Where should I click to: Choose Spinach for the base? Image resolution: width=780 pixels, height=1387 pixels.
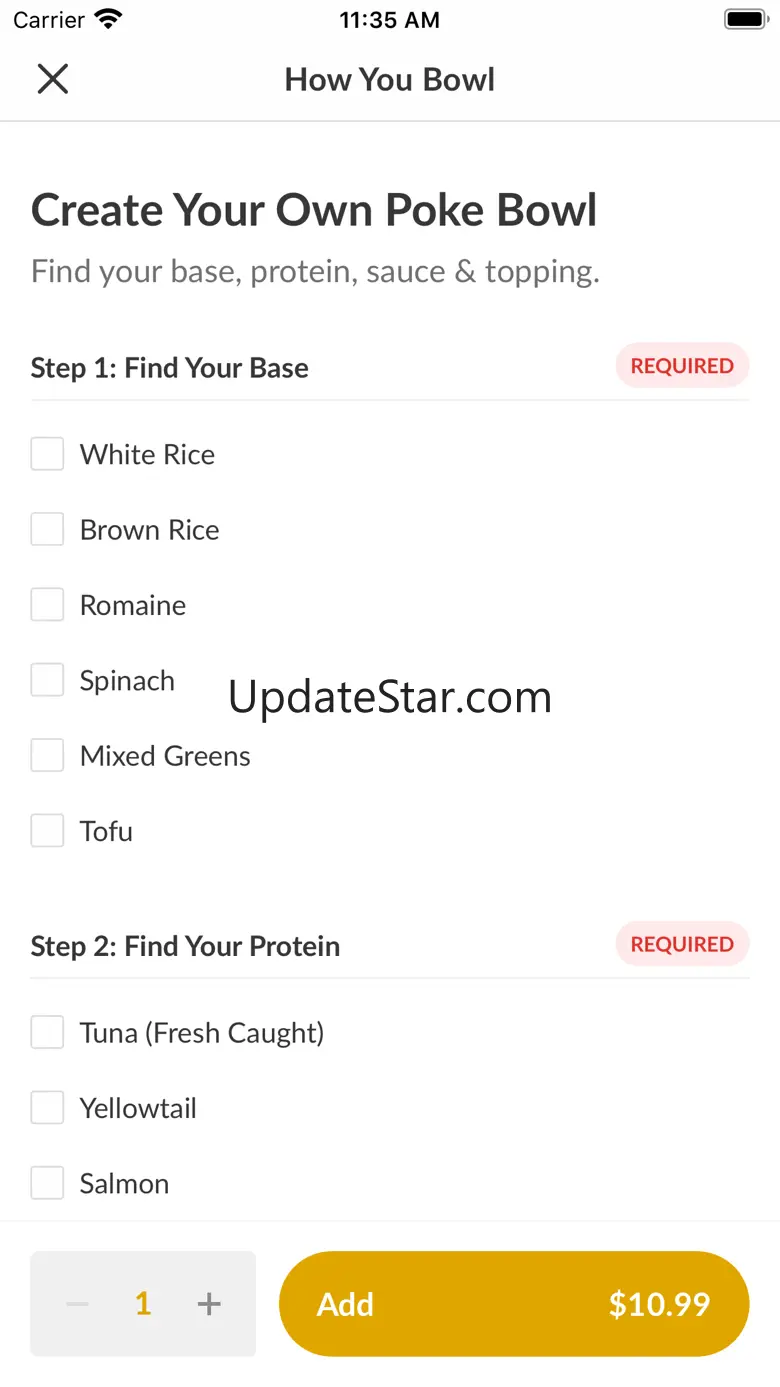coord(47,680)
